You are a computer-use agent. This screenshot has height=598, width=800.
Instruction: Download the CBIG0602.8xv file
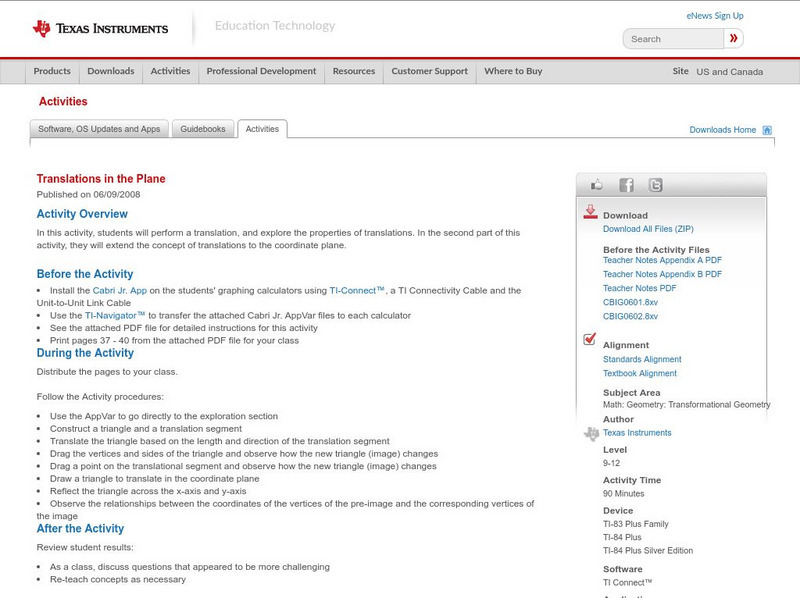[x=630, y=317]
